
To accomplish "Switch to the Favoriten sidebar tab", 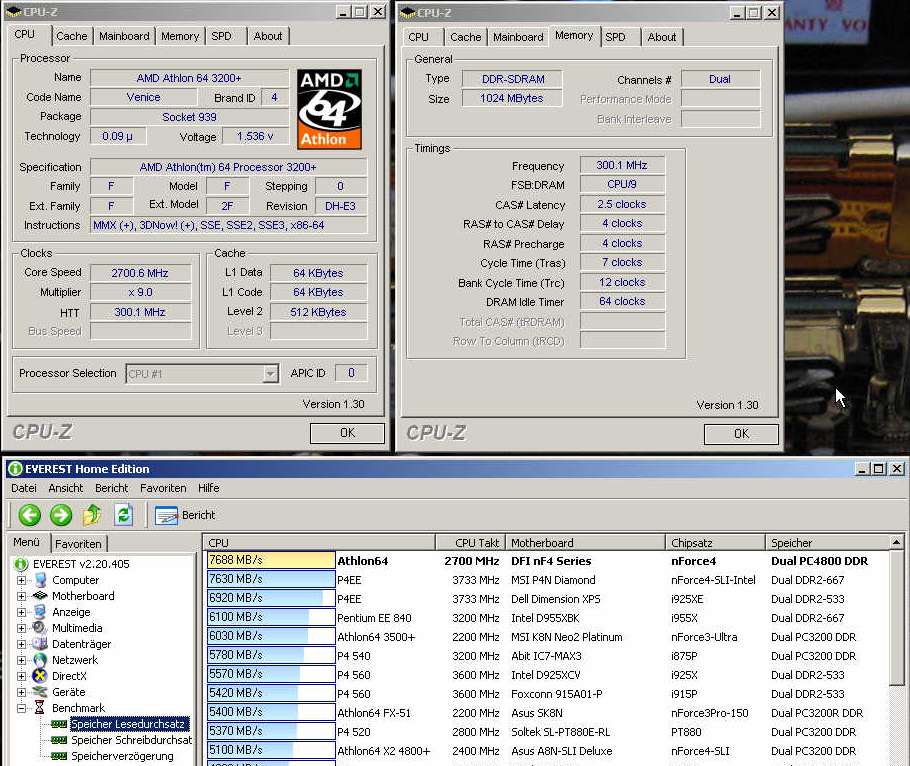I will tap(78, 544).
